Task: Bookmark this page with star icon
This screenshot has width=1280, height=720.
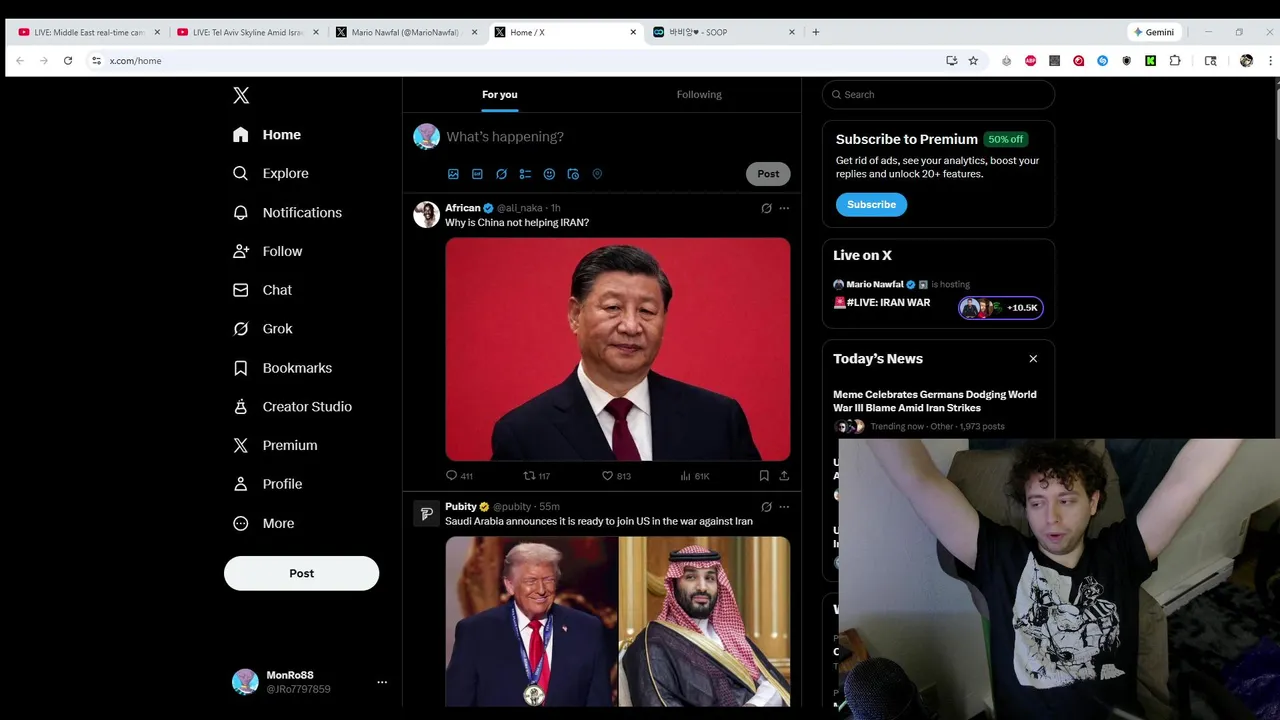Action: click(x=973, y=61)
